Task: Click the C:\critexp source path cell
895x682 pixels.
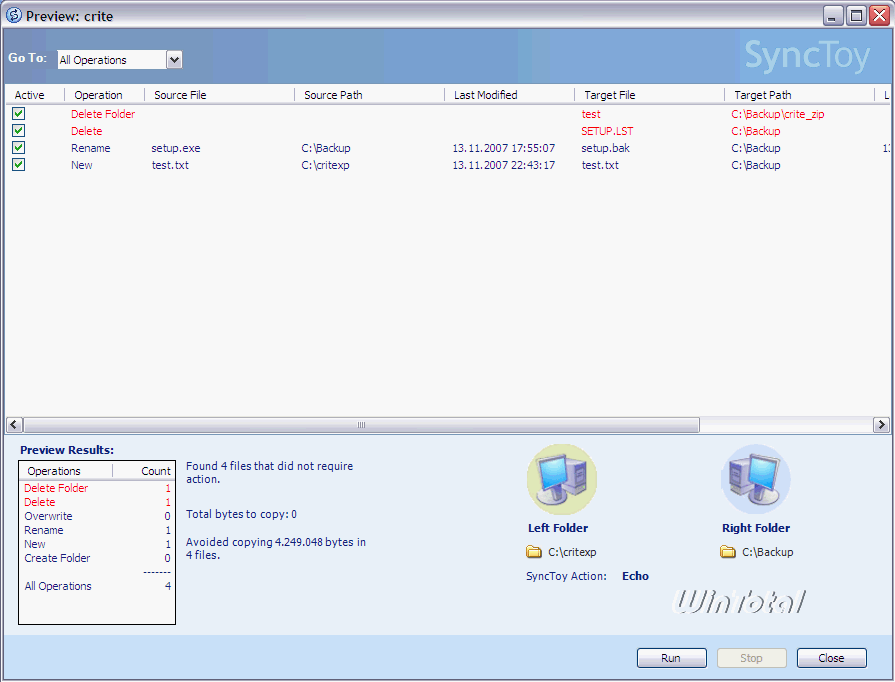Action: coord(325,166)
